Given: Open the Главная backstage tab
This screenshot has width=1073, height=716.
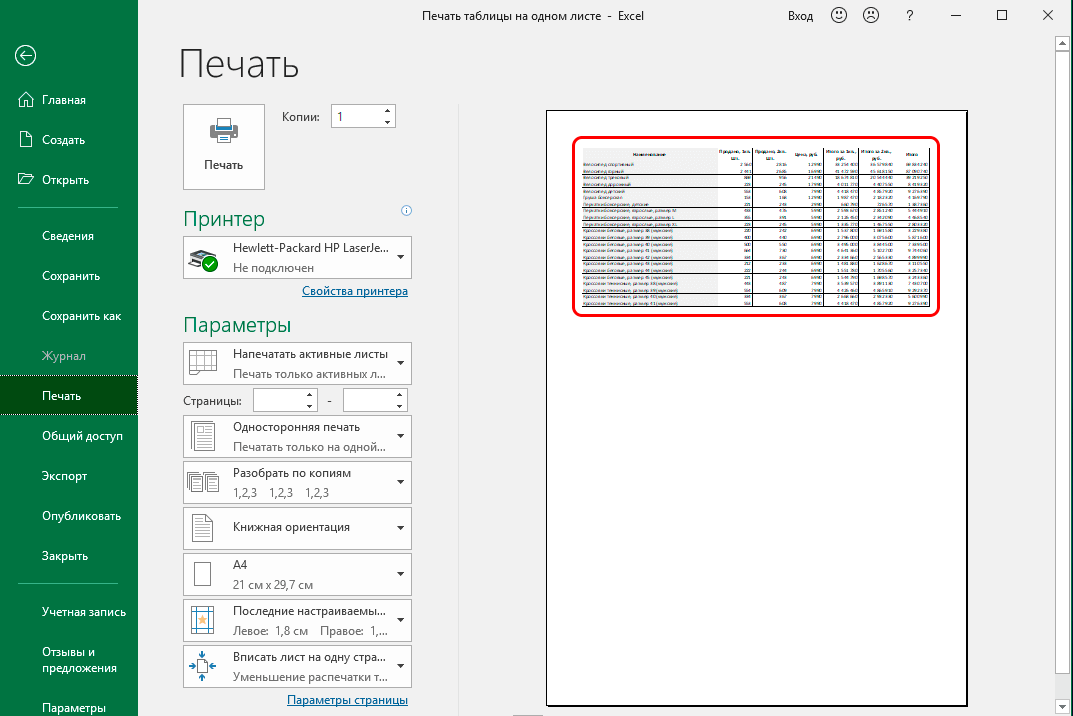Looking at the screenshot, I should point(68,100).
